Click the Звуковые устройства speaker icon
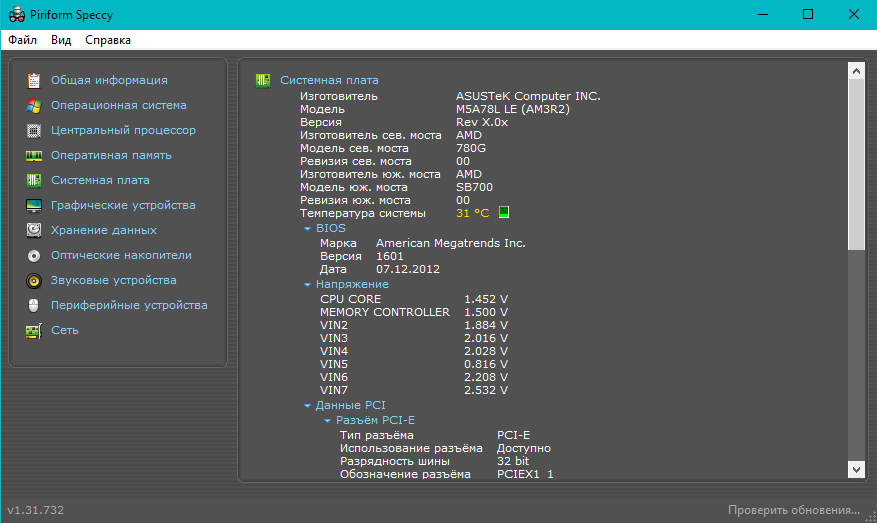Image resolution: width=877 pixels, height=523 pixels. click(x=34, y=280)
